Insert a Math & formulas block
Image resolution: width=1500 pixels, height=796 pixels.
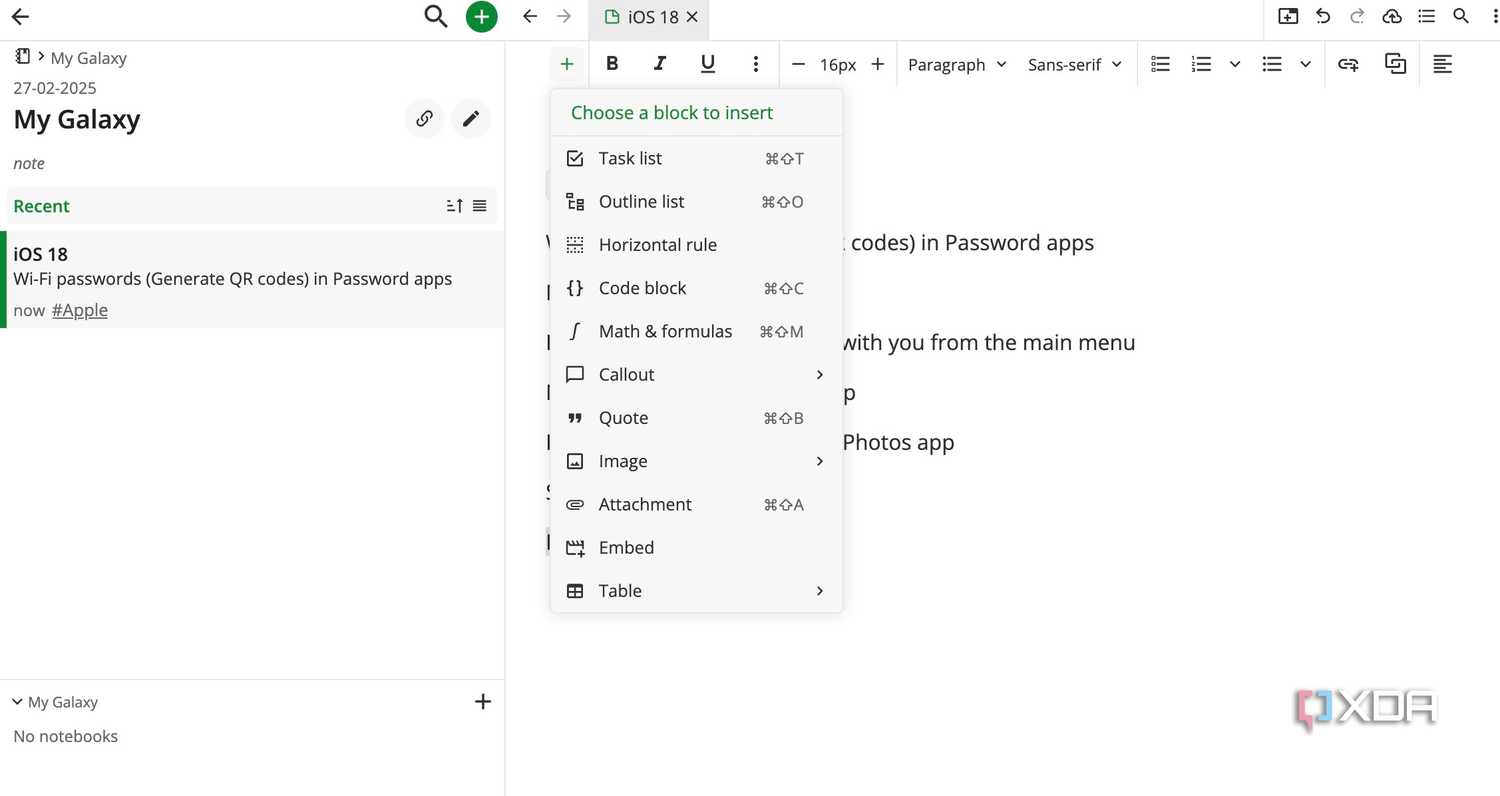696,331
